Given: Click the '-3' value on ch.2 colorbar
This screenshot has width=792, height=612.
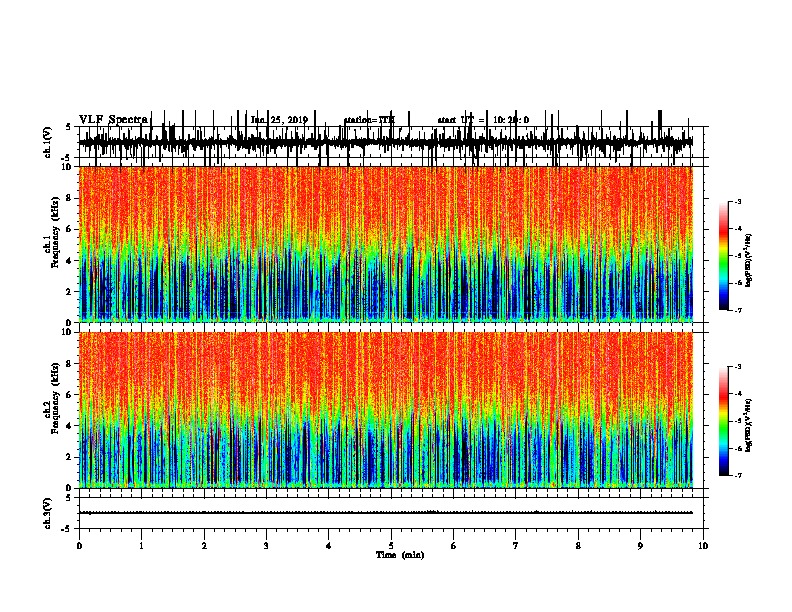Looking at the screenshot, I should point(738,367).
